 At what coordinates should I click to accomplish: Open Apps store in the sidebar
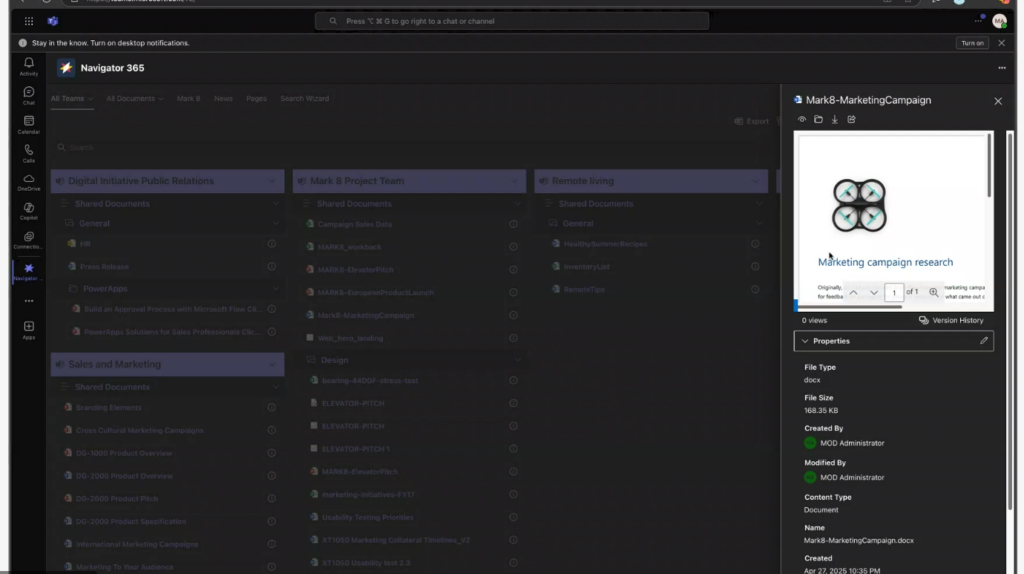click(29, 330)
